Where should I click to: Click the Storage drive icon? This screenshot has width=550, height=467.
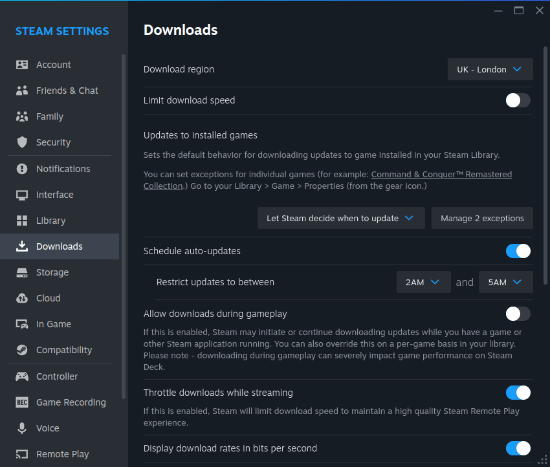click(22, 273)
